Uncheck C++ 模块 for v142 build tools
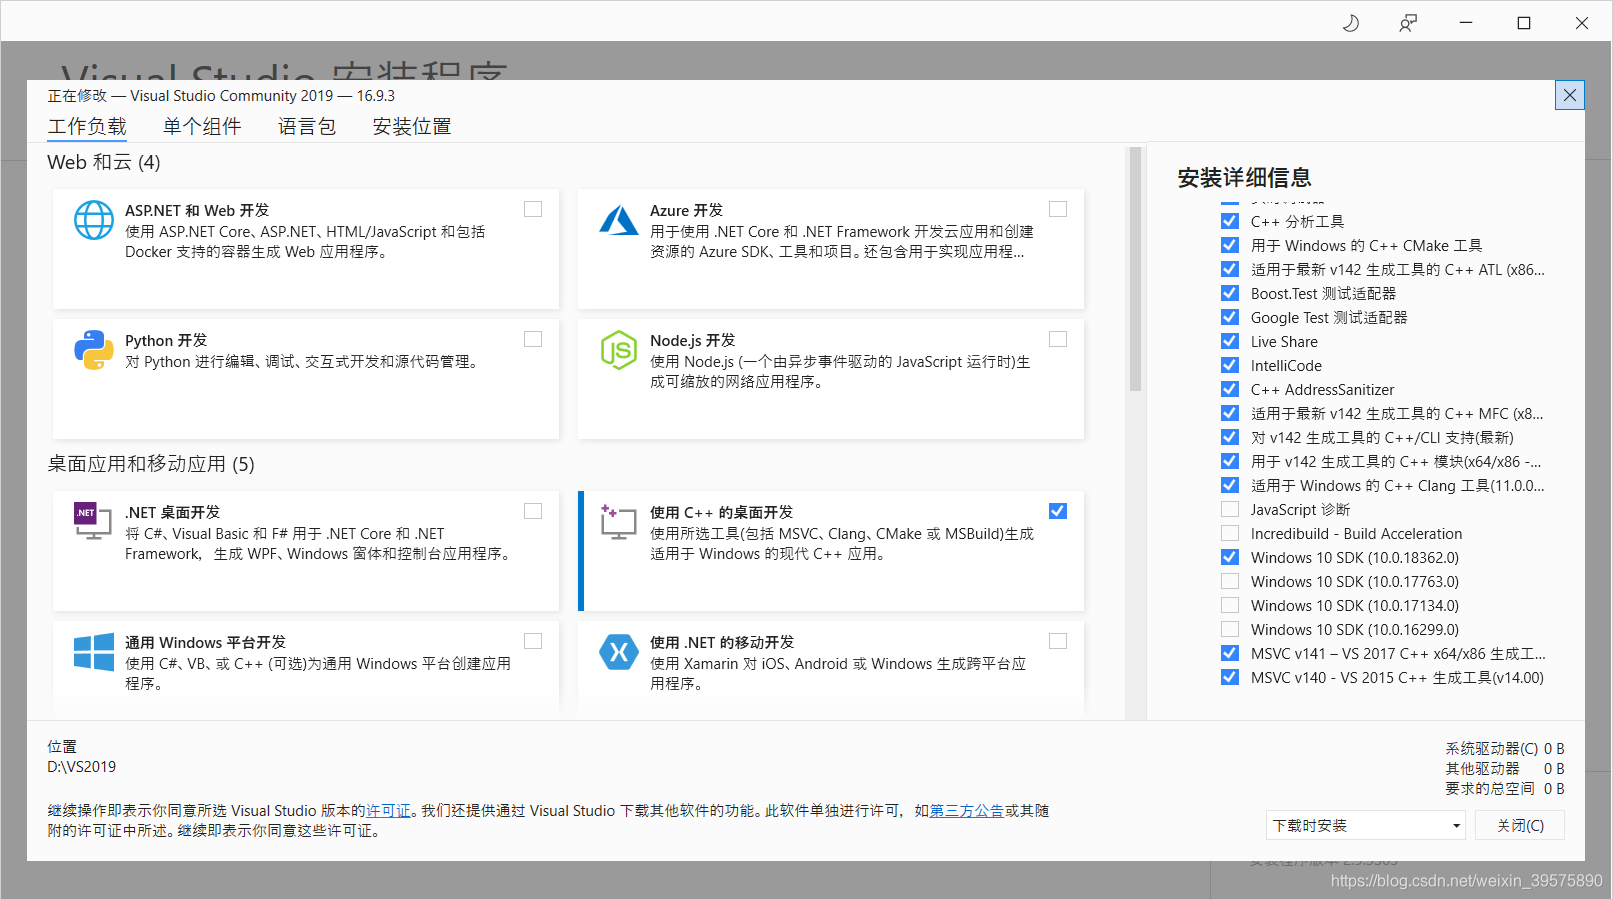Image resolution: width=1613 pixels, height=900 pixels. point(1230,461)
